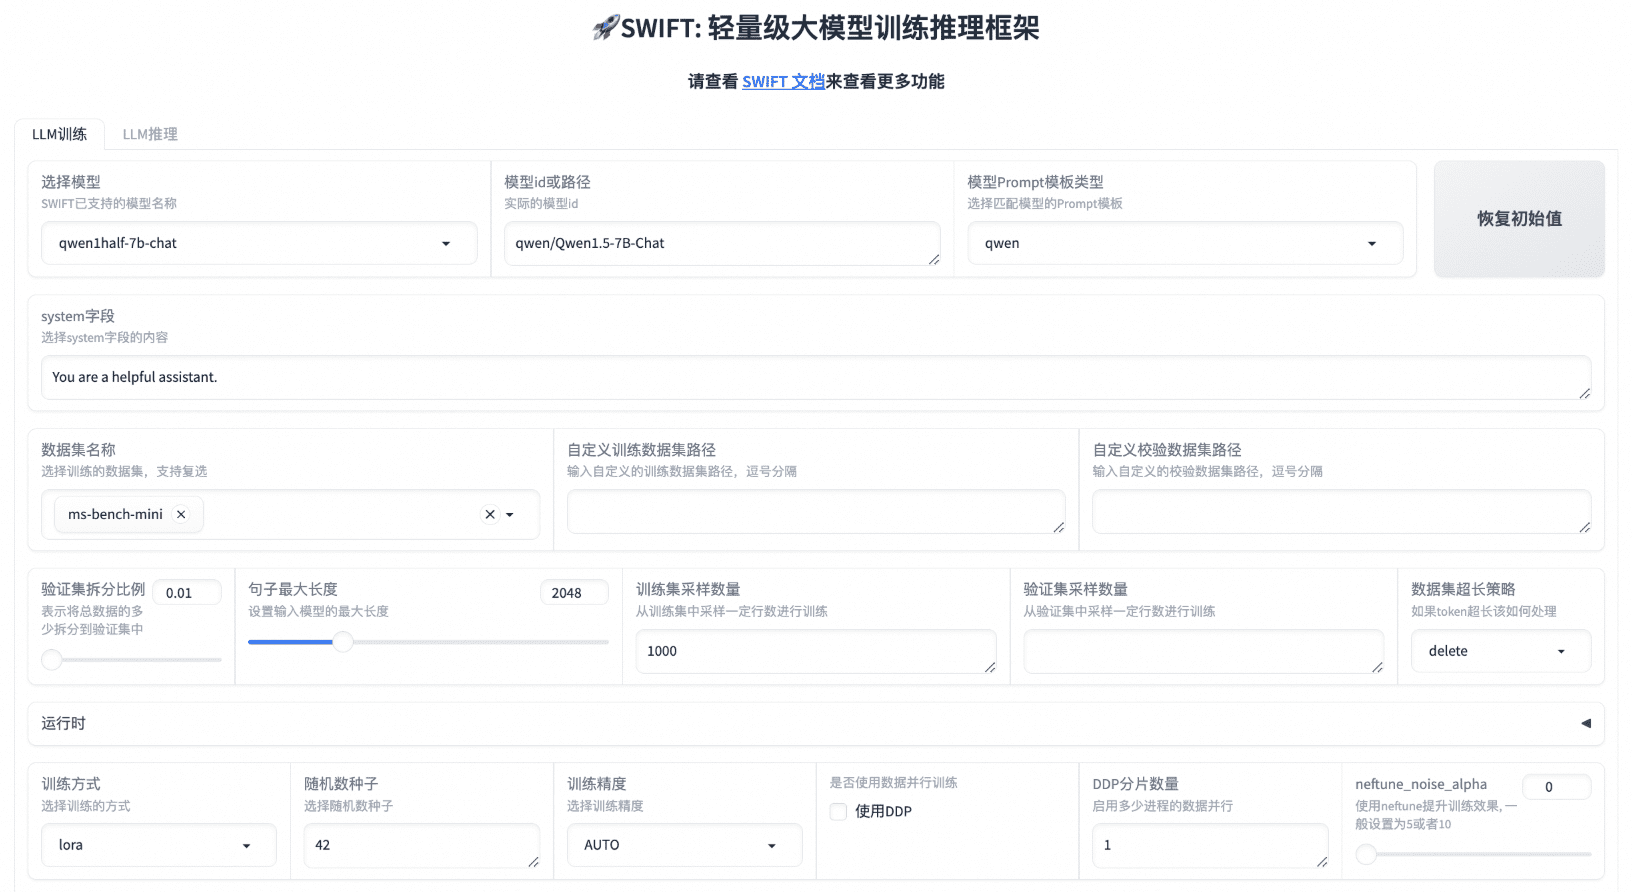This screenshot has width=1632, height=892.
Task: Click the DDP分片数量 input field
Action: [x=1210, y=845]
